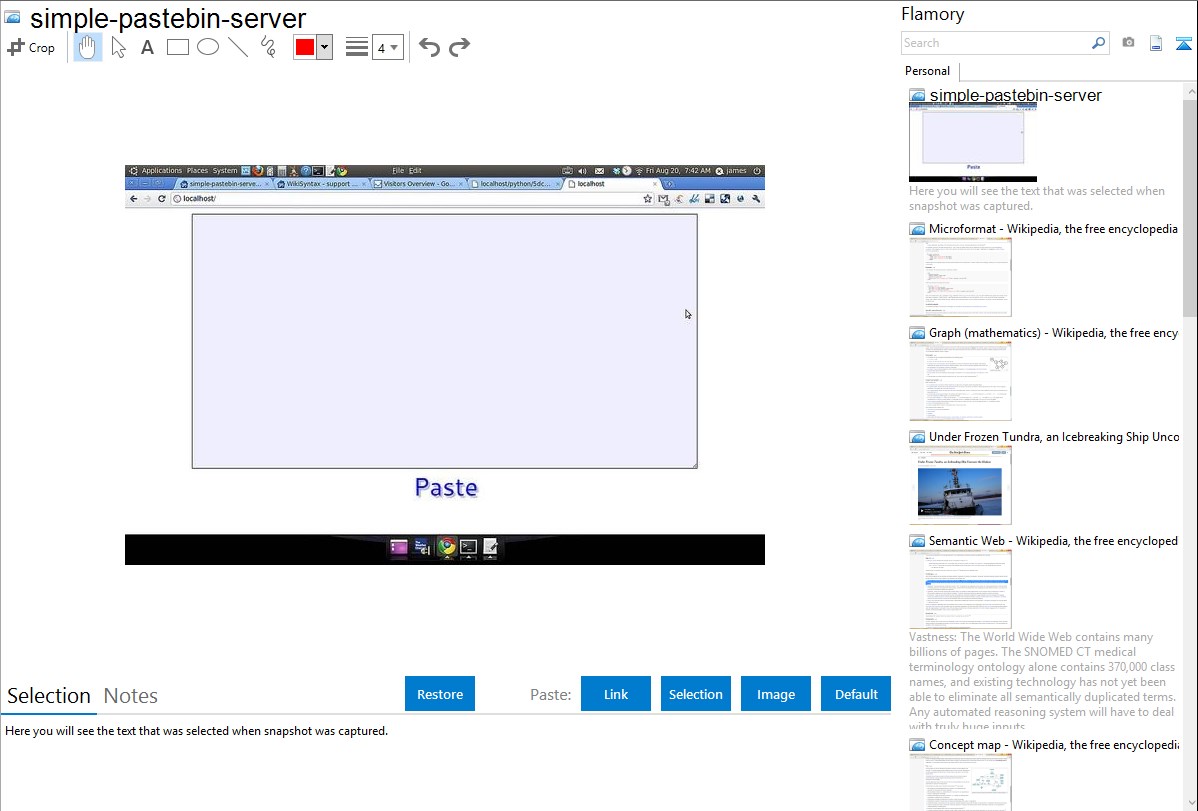Select the freehand scribble tool

[268, 47]
